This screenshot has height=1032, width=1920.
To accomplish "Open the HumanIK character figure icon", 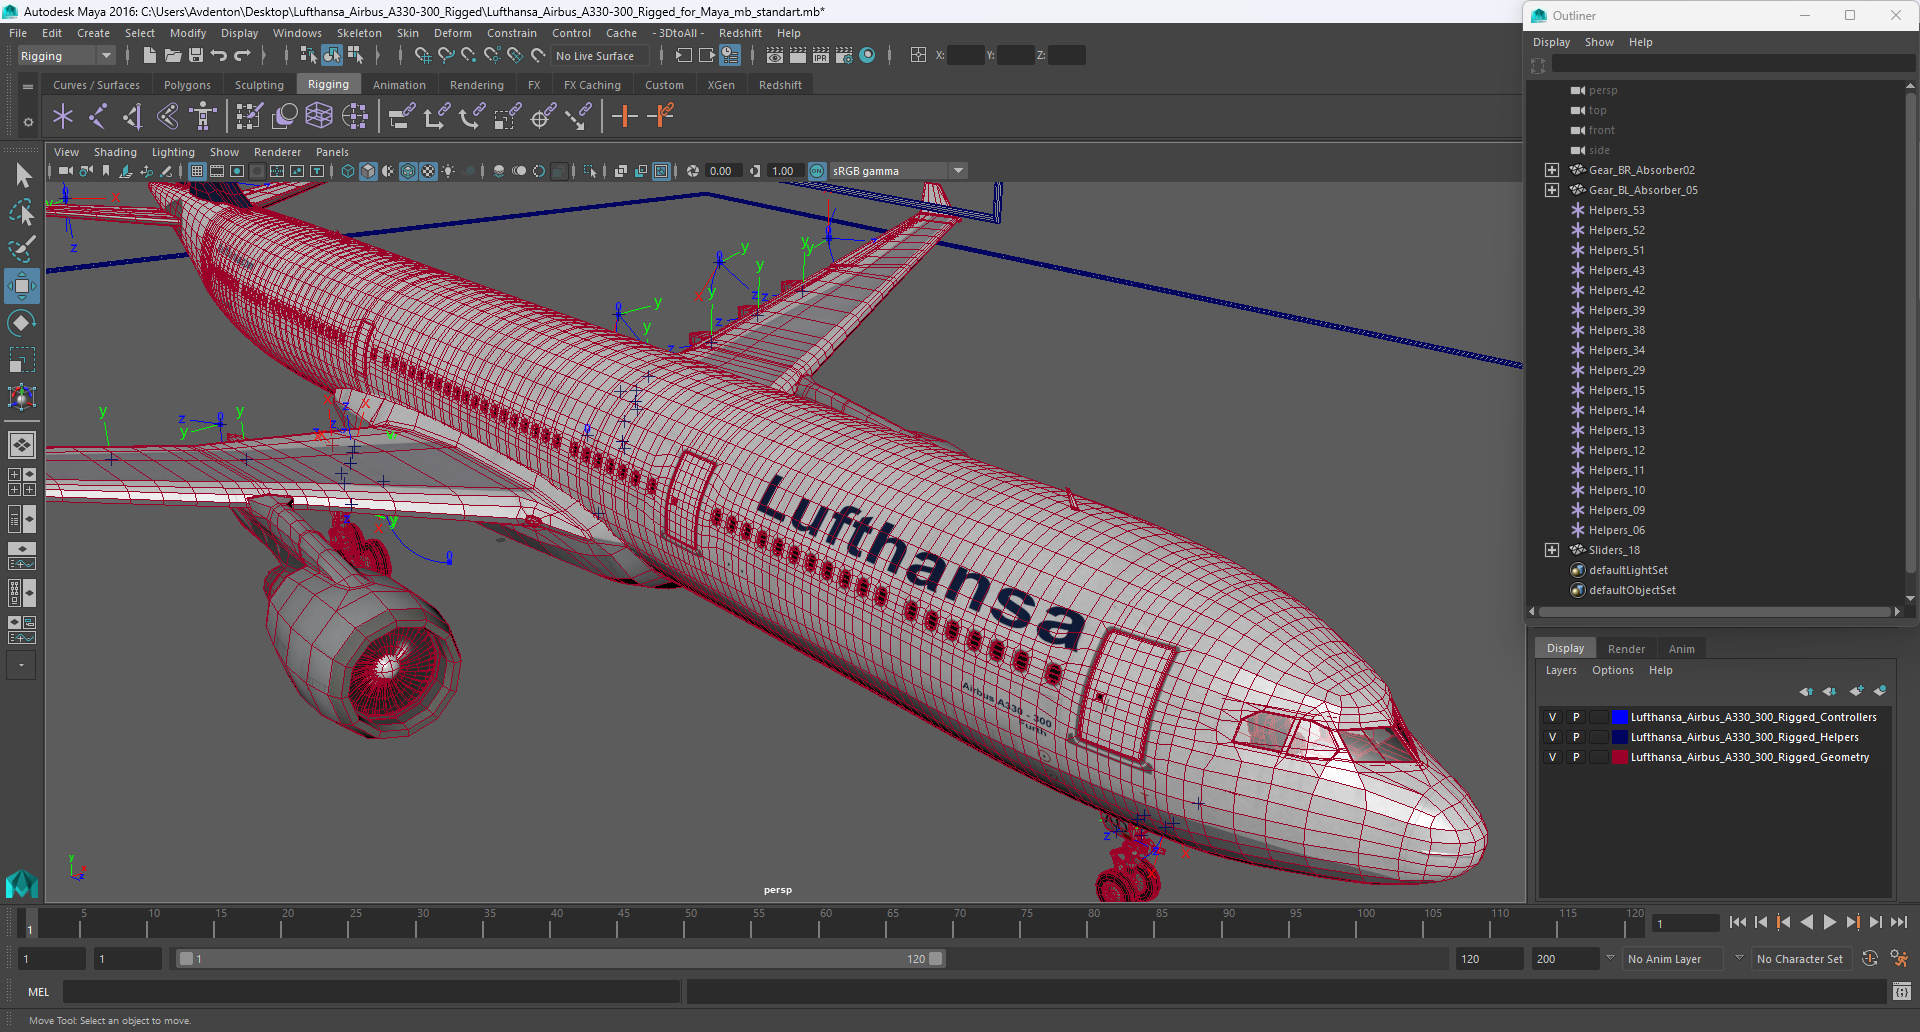I will pos(203,117).
